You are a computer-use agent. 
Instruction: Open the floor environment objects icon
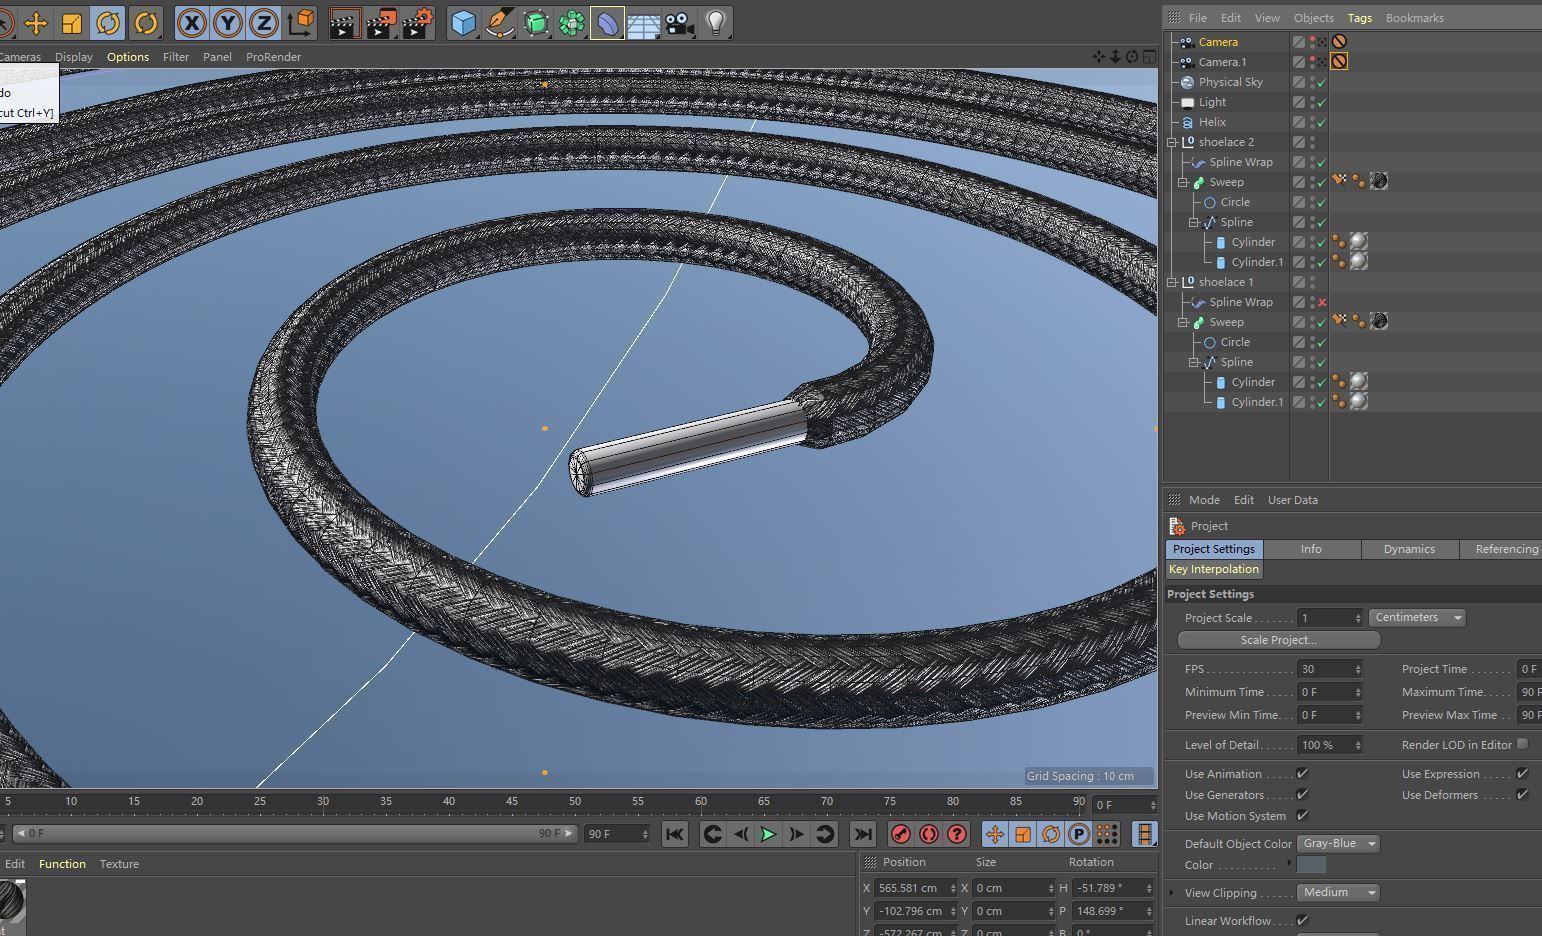tap(643, 22)
